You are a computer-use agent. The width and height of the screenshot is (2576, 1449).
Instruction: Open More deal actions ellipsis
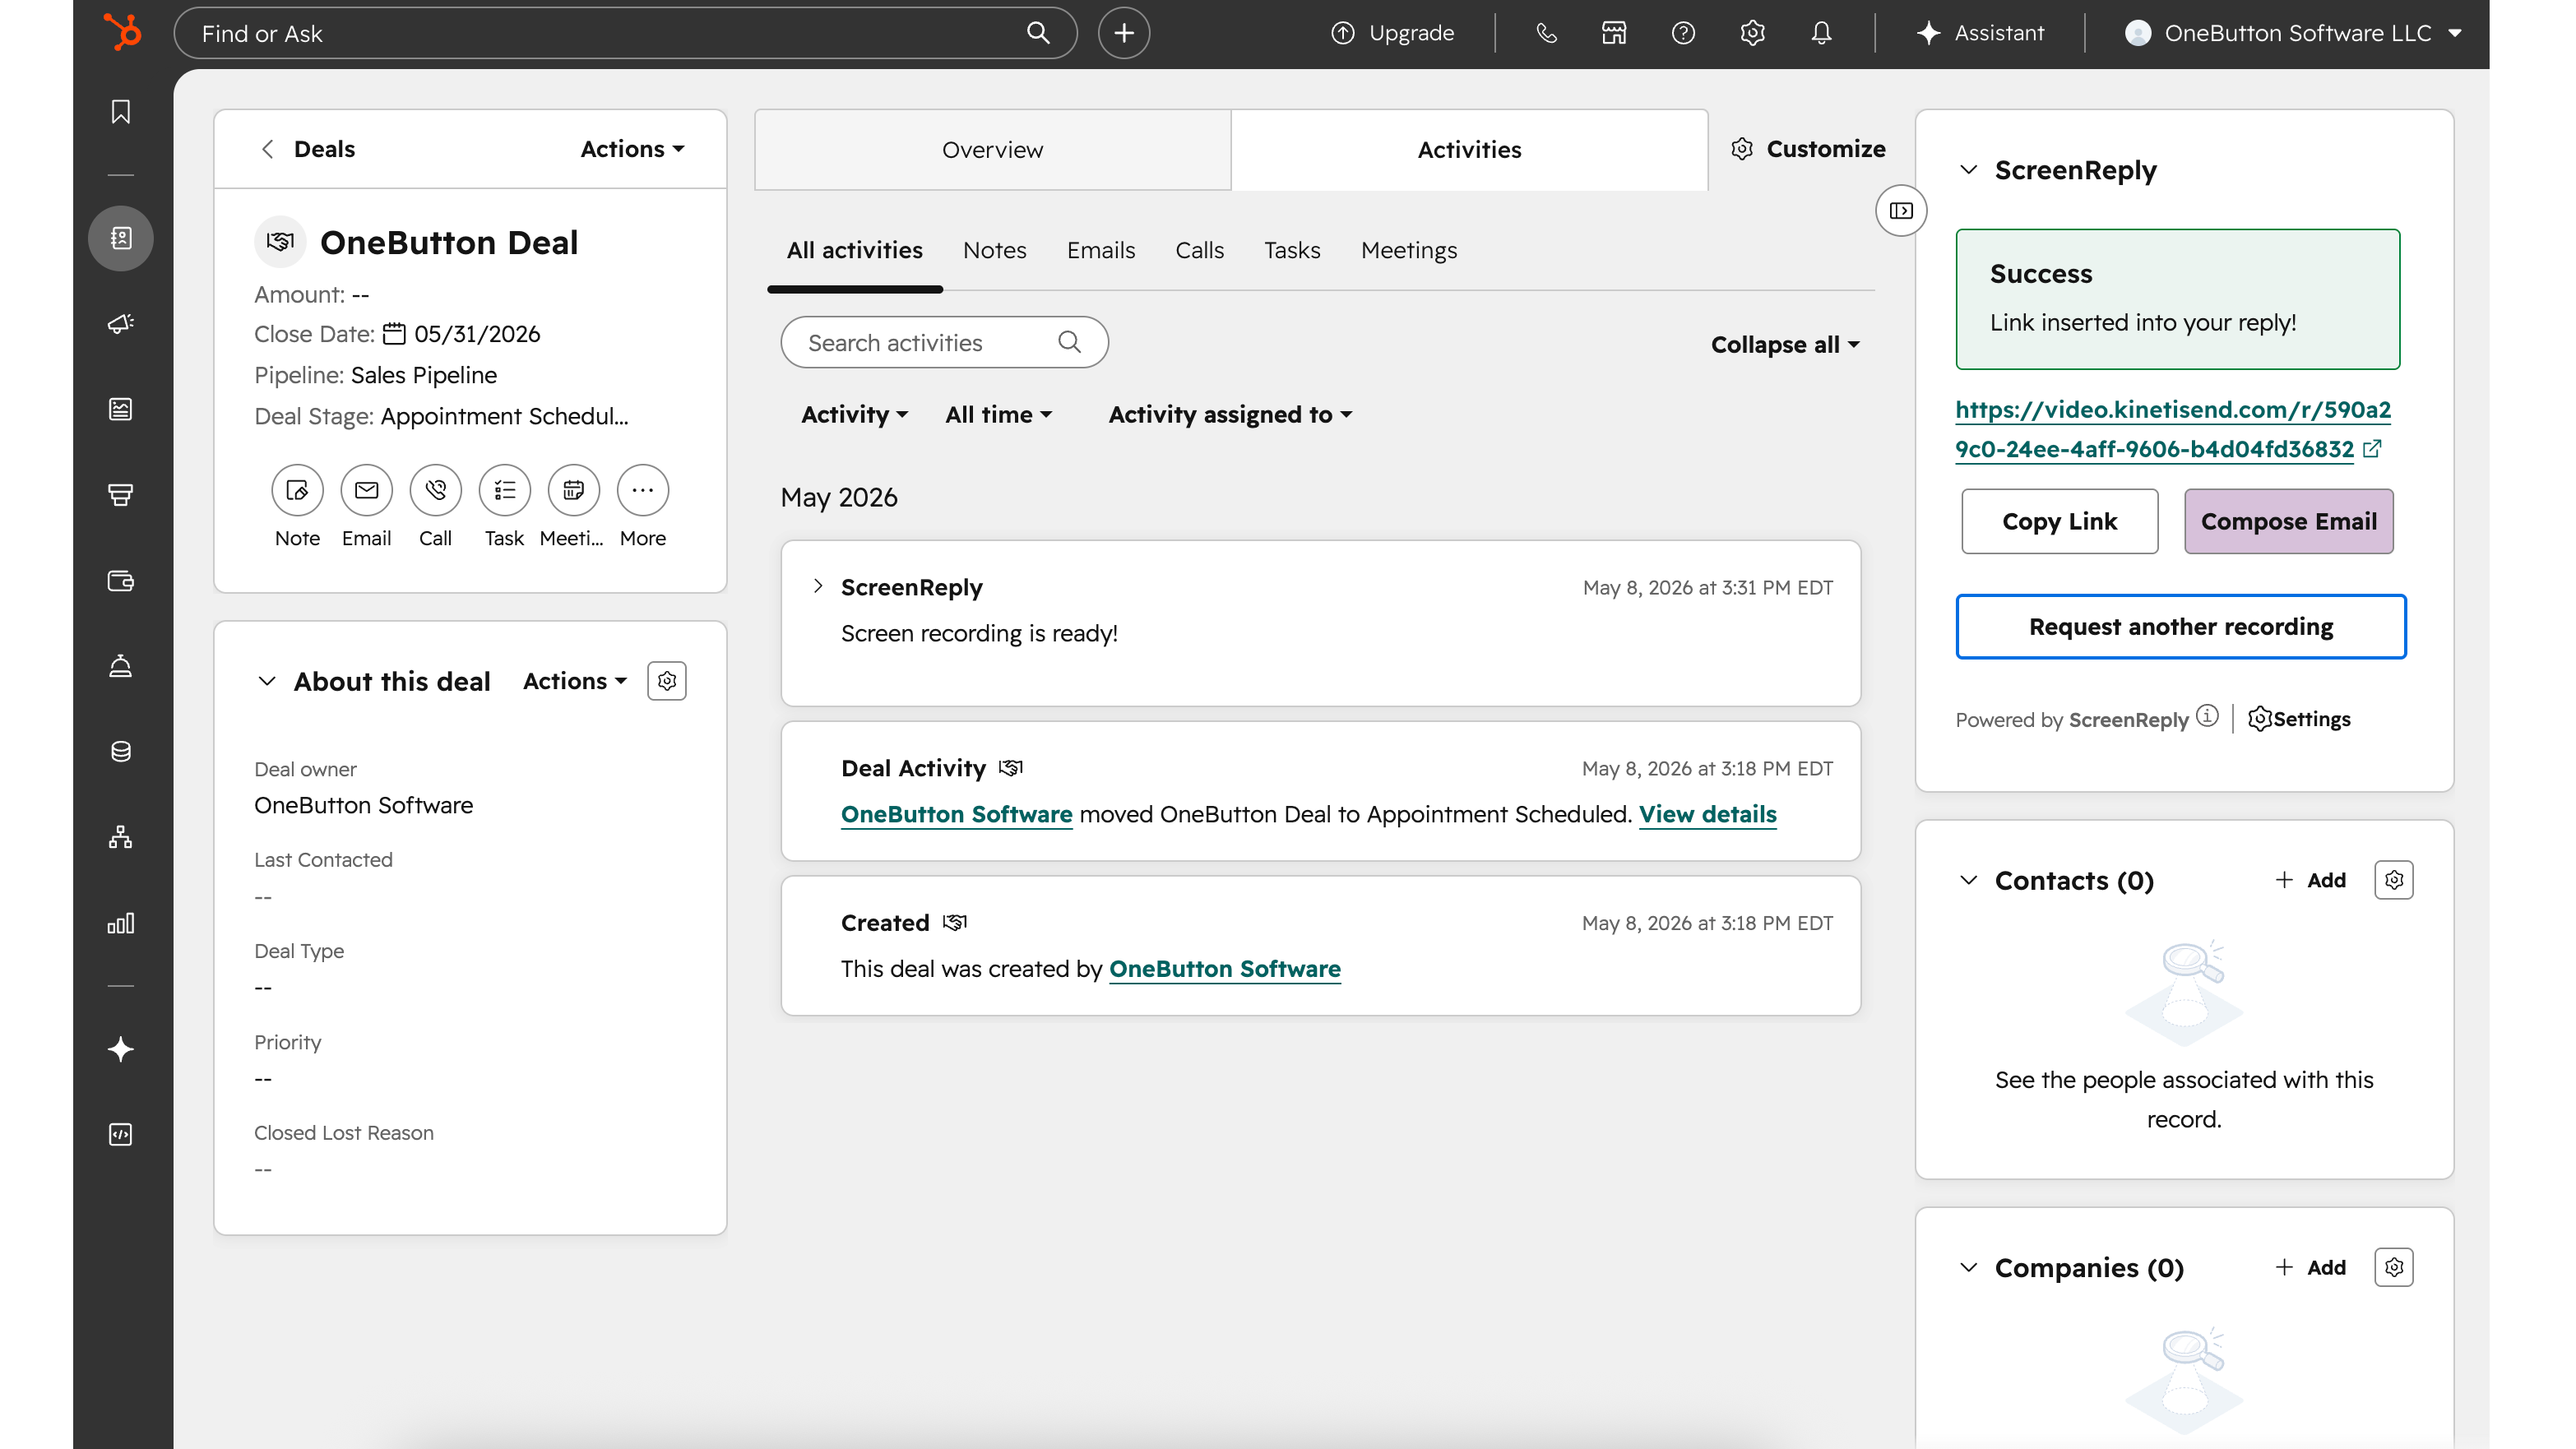pos(642,490)
